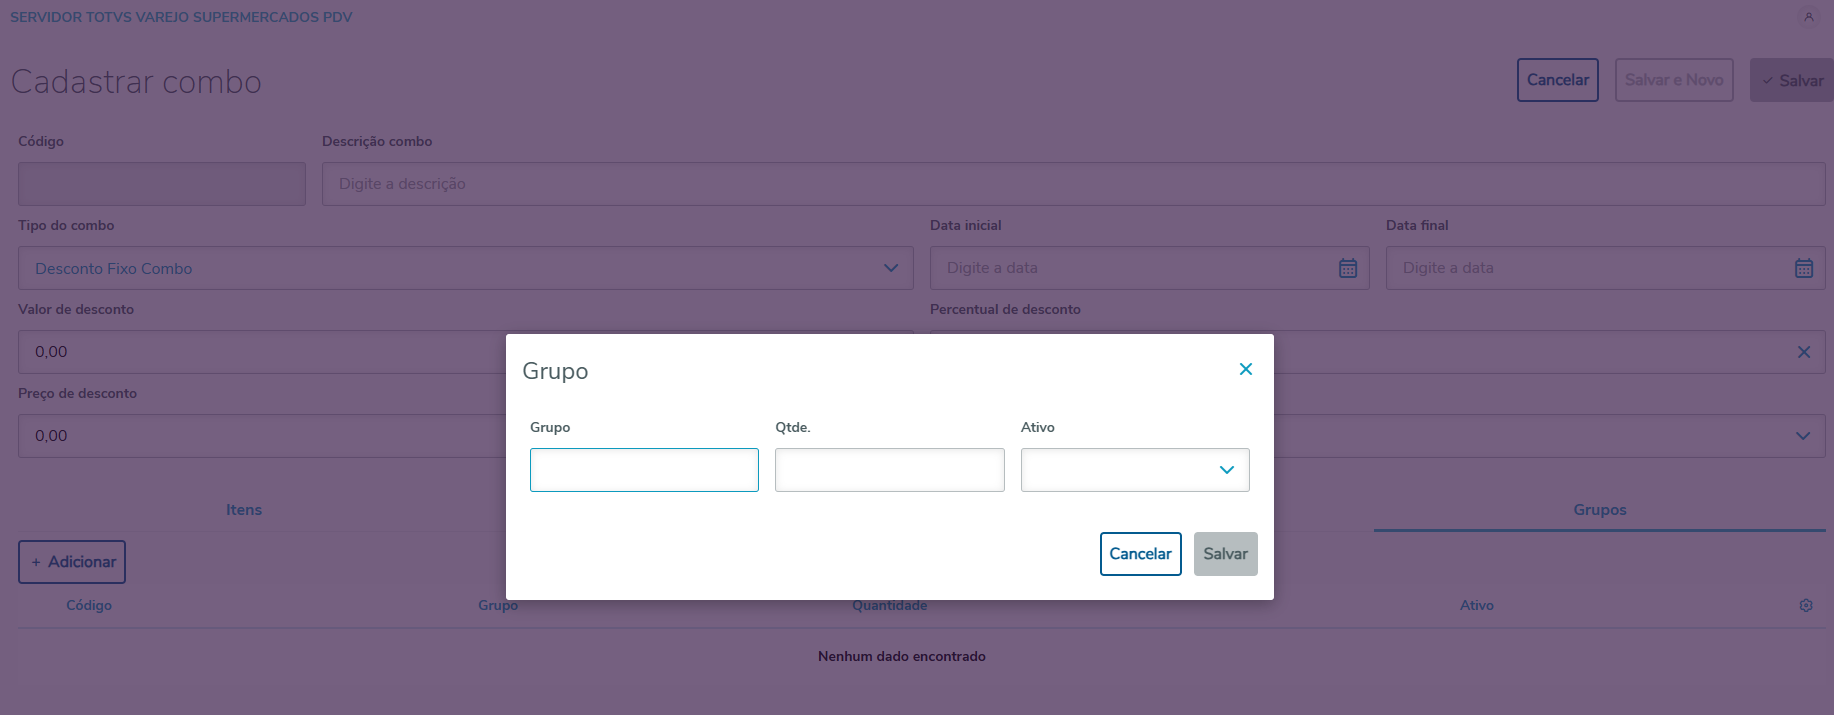Click the Código column header
Image resolution: width=1834 pixels, height=715 pixels.
point(89,605)
